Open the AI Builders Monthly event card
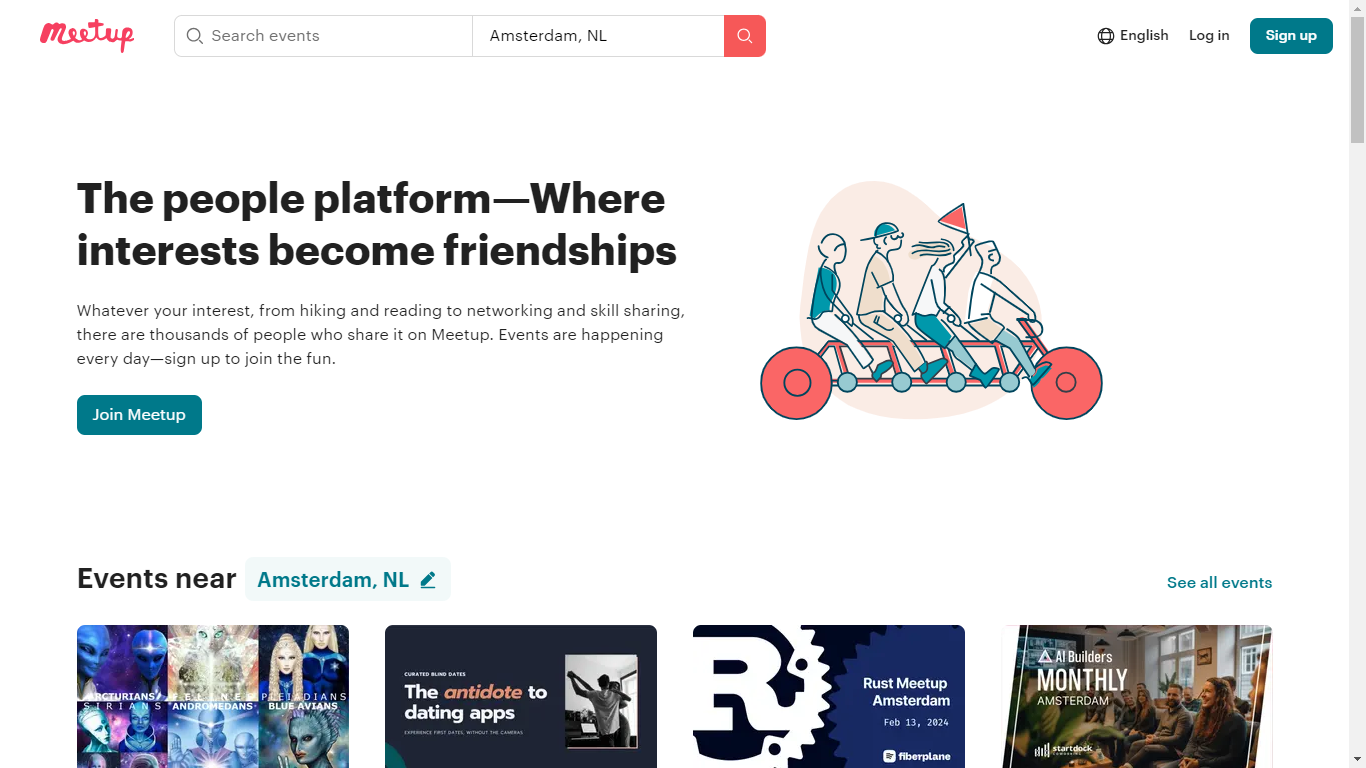This screenshot has width=1366, height=768. [1137, 697]
